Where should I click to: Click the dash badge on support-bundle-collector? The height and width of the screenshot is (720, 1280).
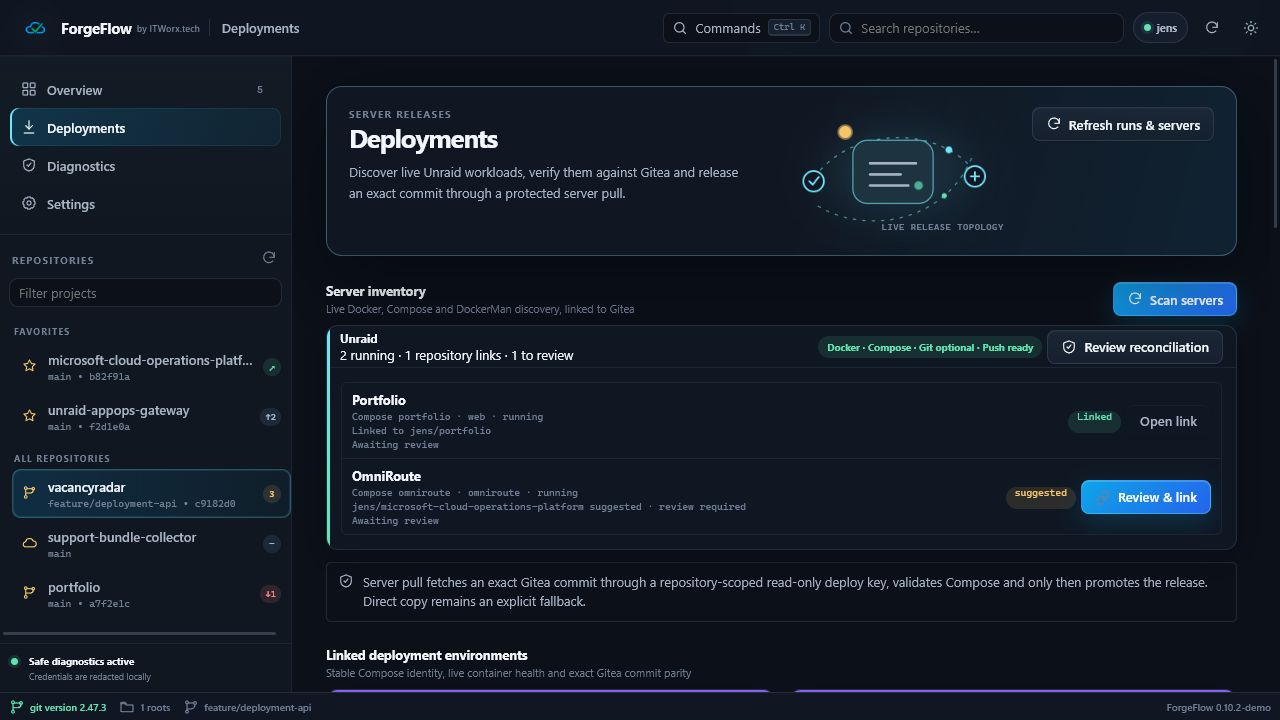click(271, 544)
